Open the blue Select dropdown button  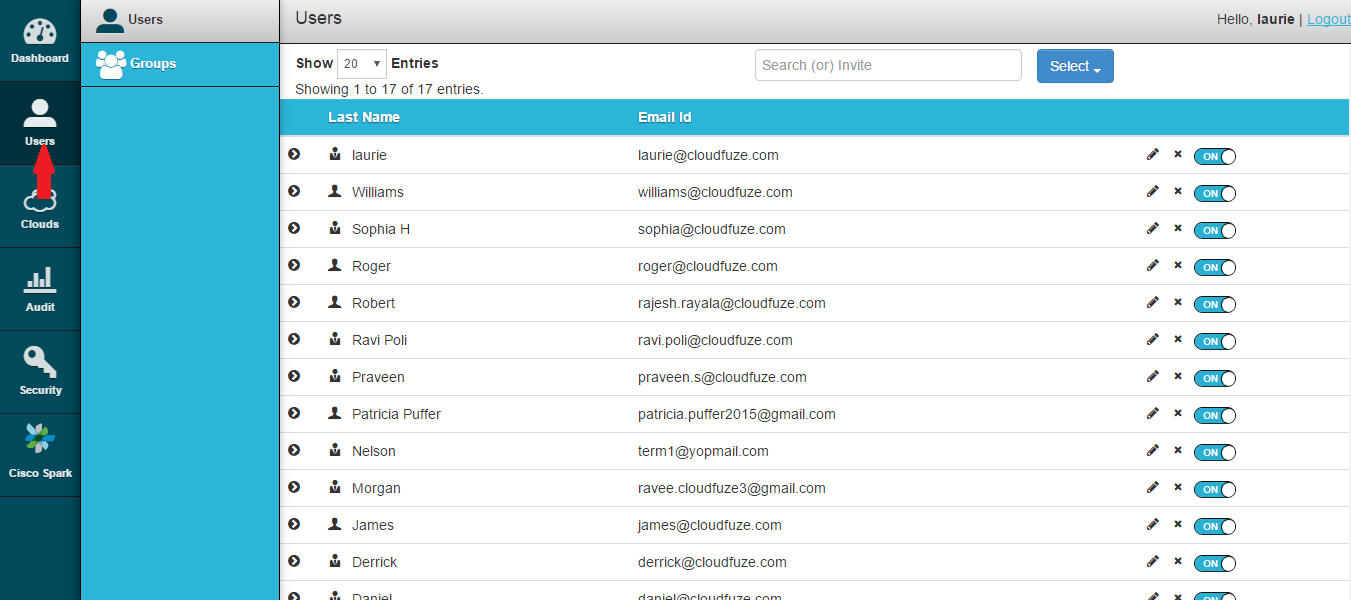(1075, 66)
